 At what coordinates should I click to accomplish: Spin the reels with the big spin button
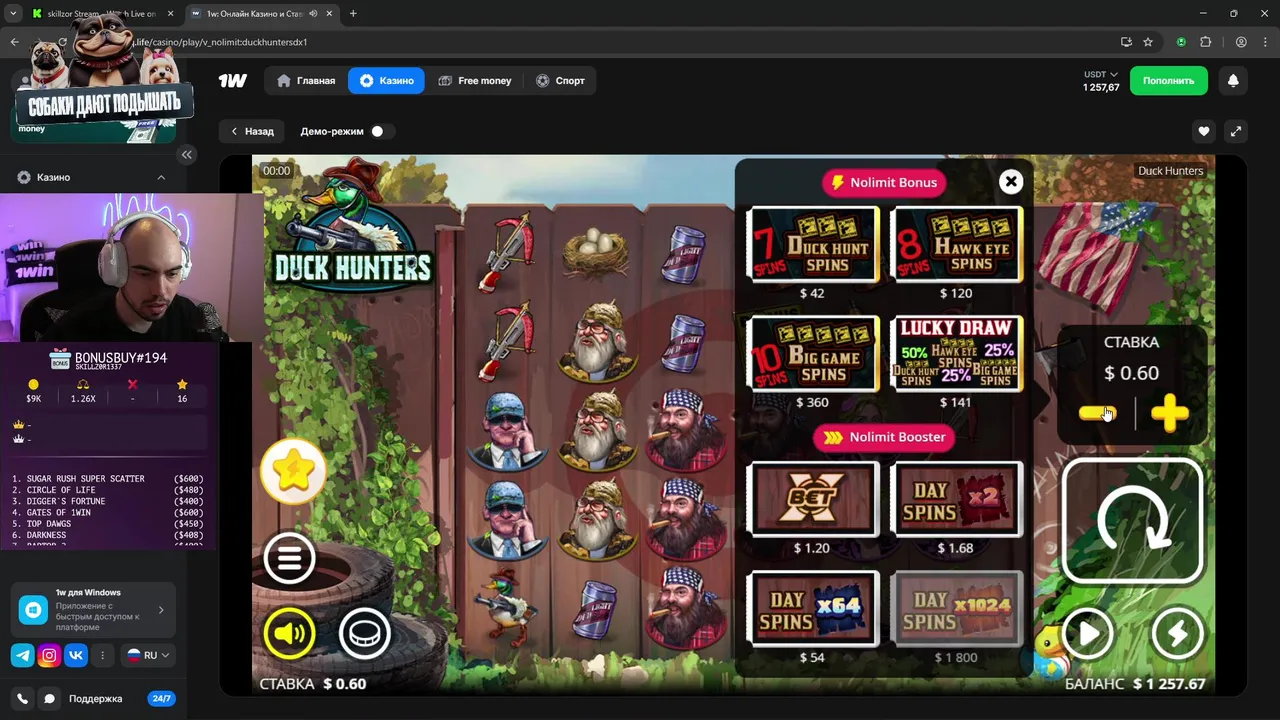point(1132,521)
